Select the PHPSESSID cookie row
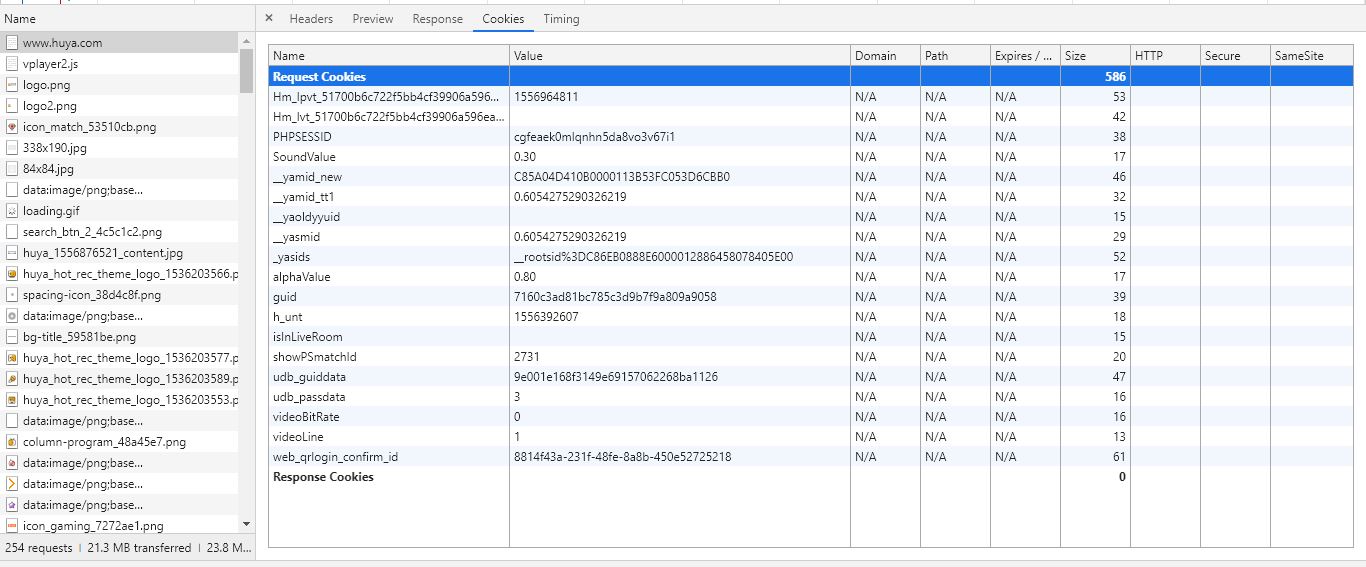Image resolution: width=1366 pixels, height=567 pixels. [811, 137]
